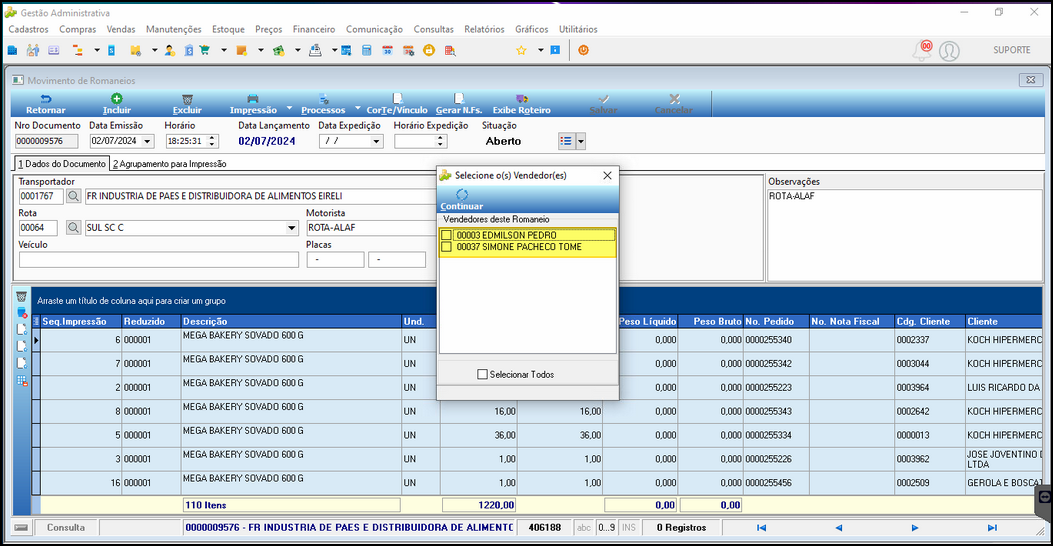Open the Financeiro menu

coord(314,29)
